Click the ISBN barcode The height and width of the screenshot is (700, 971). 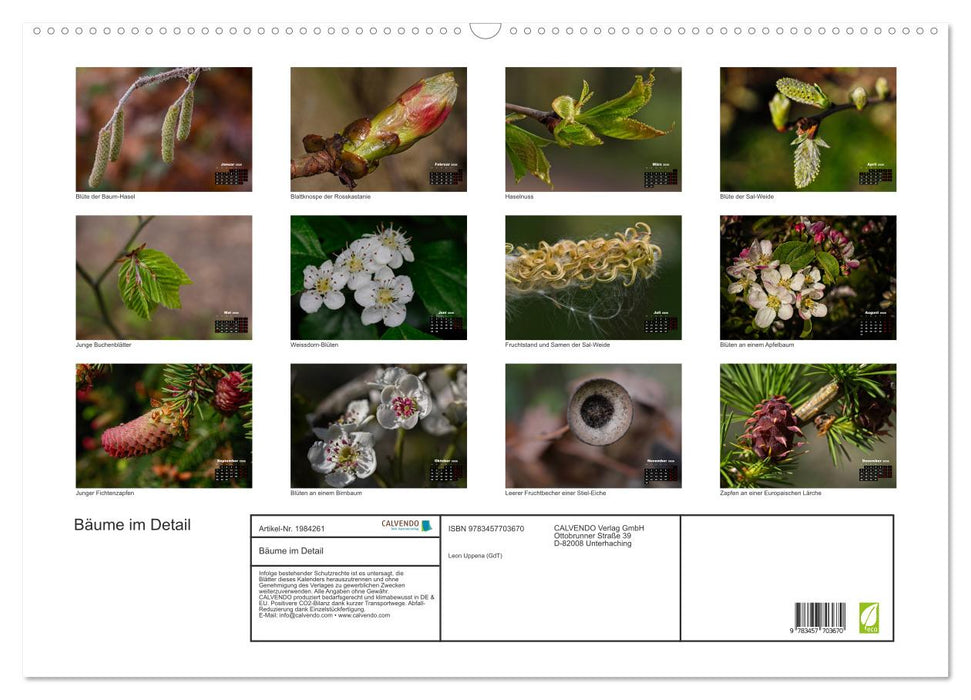click(x=820, y=618)
